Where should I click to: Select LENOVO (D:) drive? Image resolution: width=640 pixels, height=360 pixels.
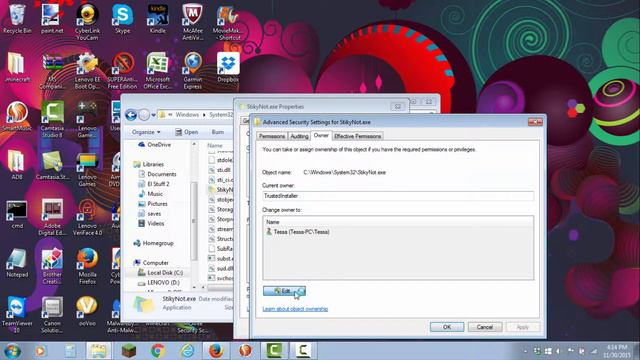coord(158,282)
